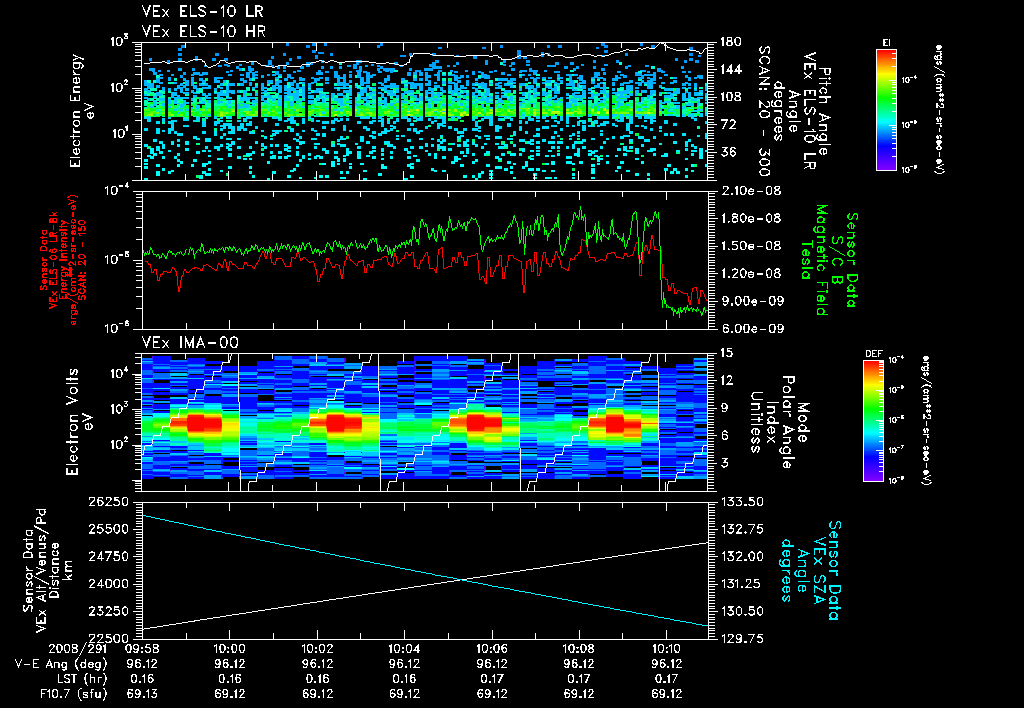Click the 15 polar angle index tick

(x=726, y=353)
